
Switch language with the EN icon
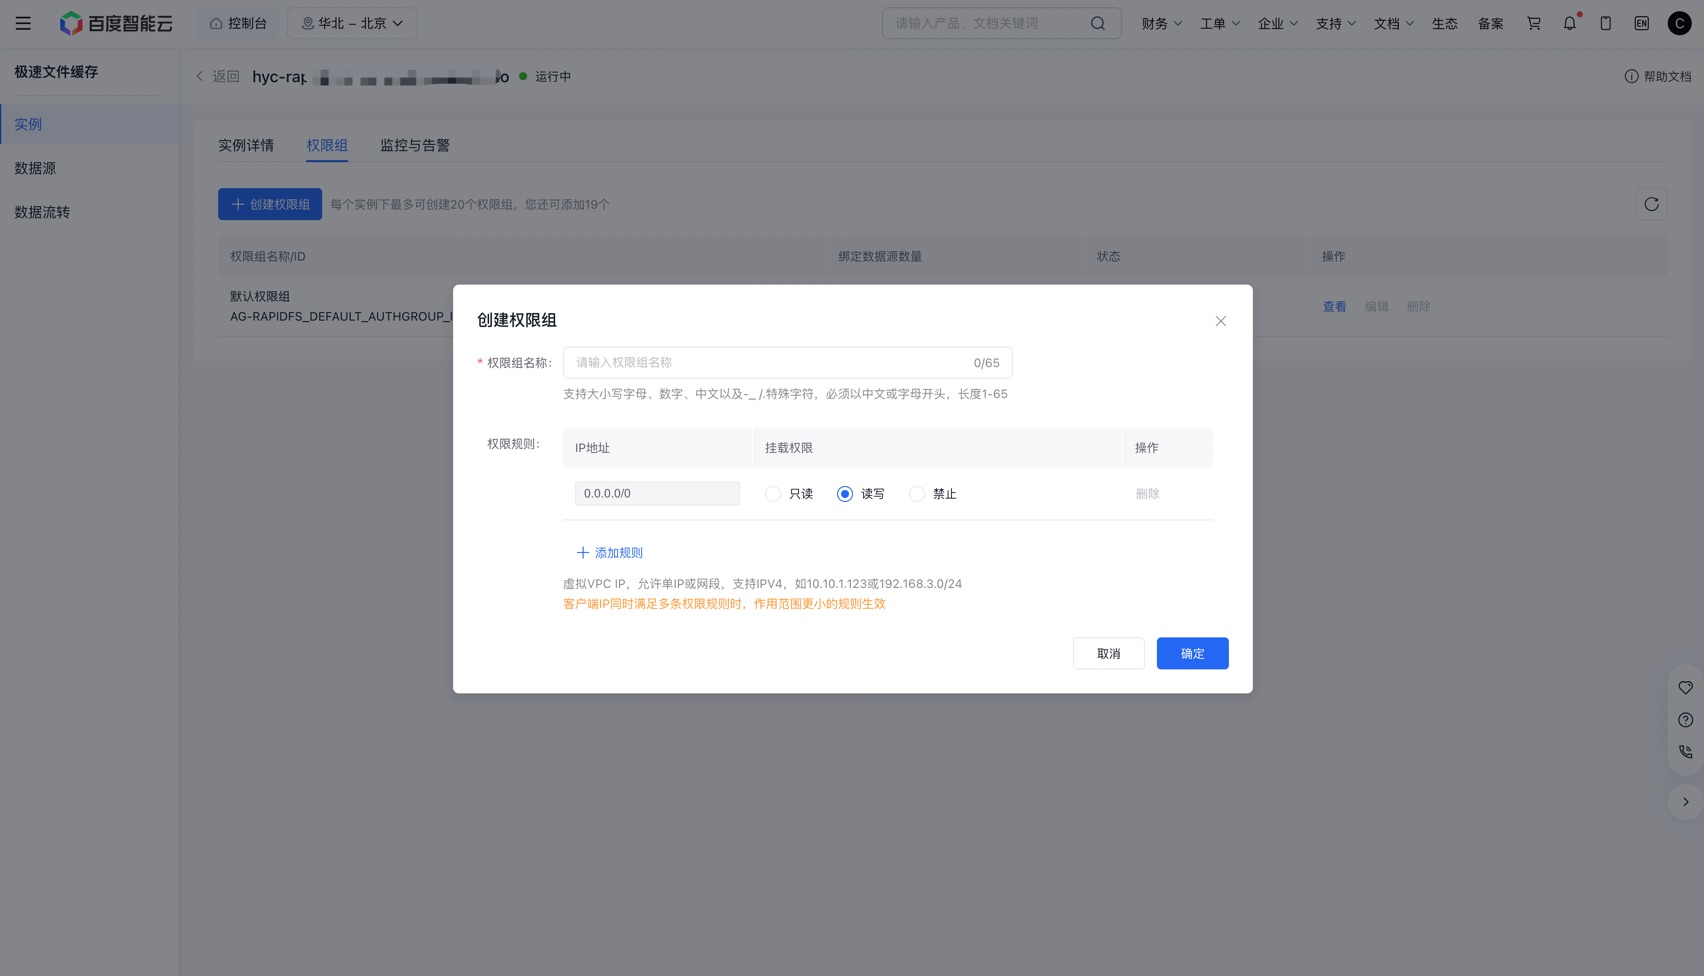pyautogui.click(x=1641, y=23)
